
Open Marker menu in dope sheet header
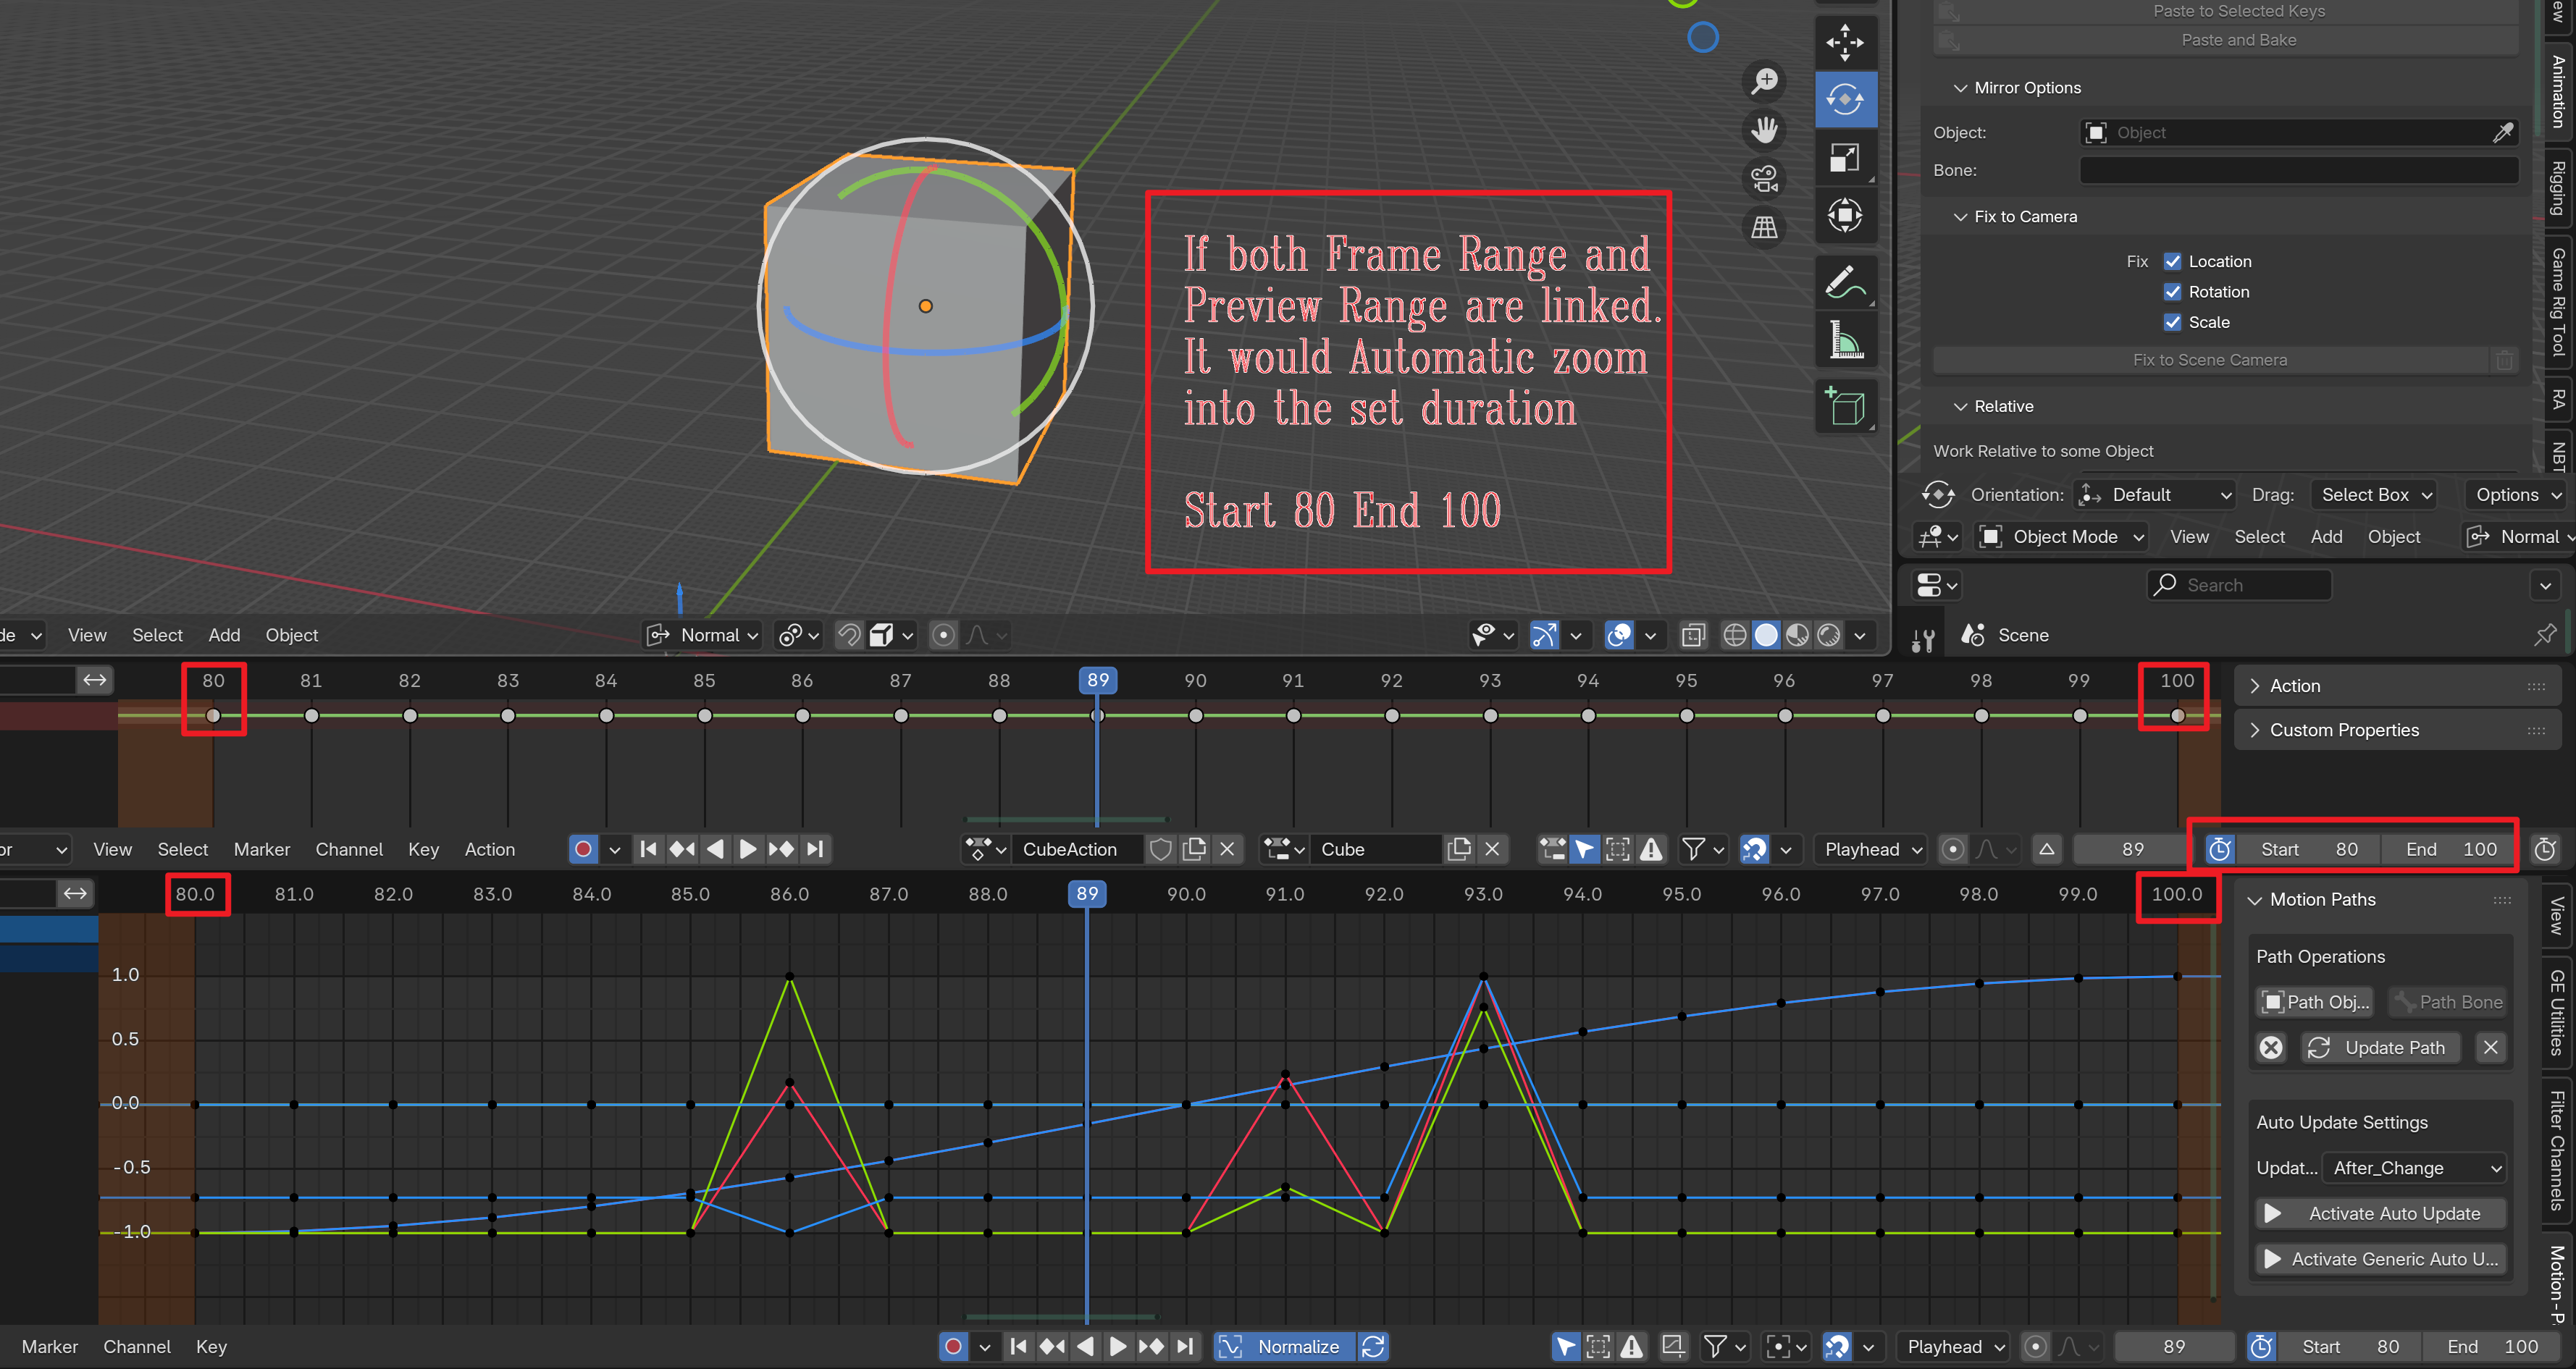[262, 849]
